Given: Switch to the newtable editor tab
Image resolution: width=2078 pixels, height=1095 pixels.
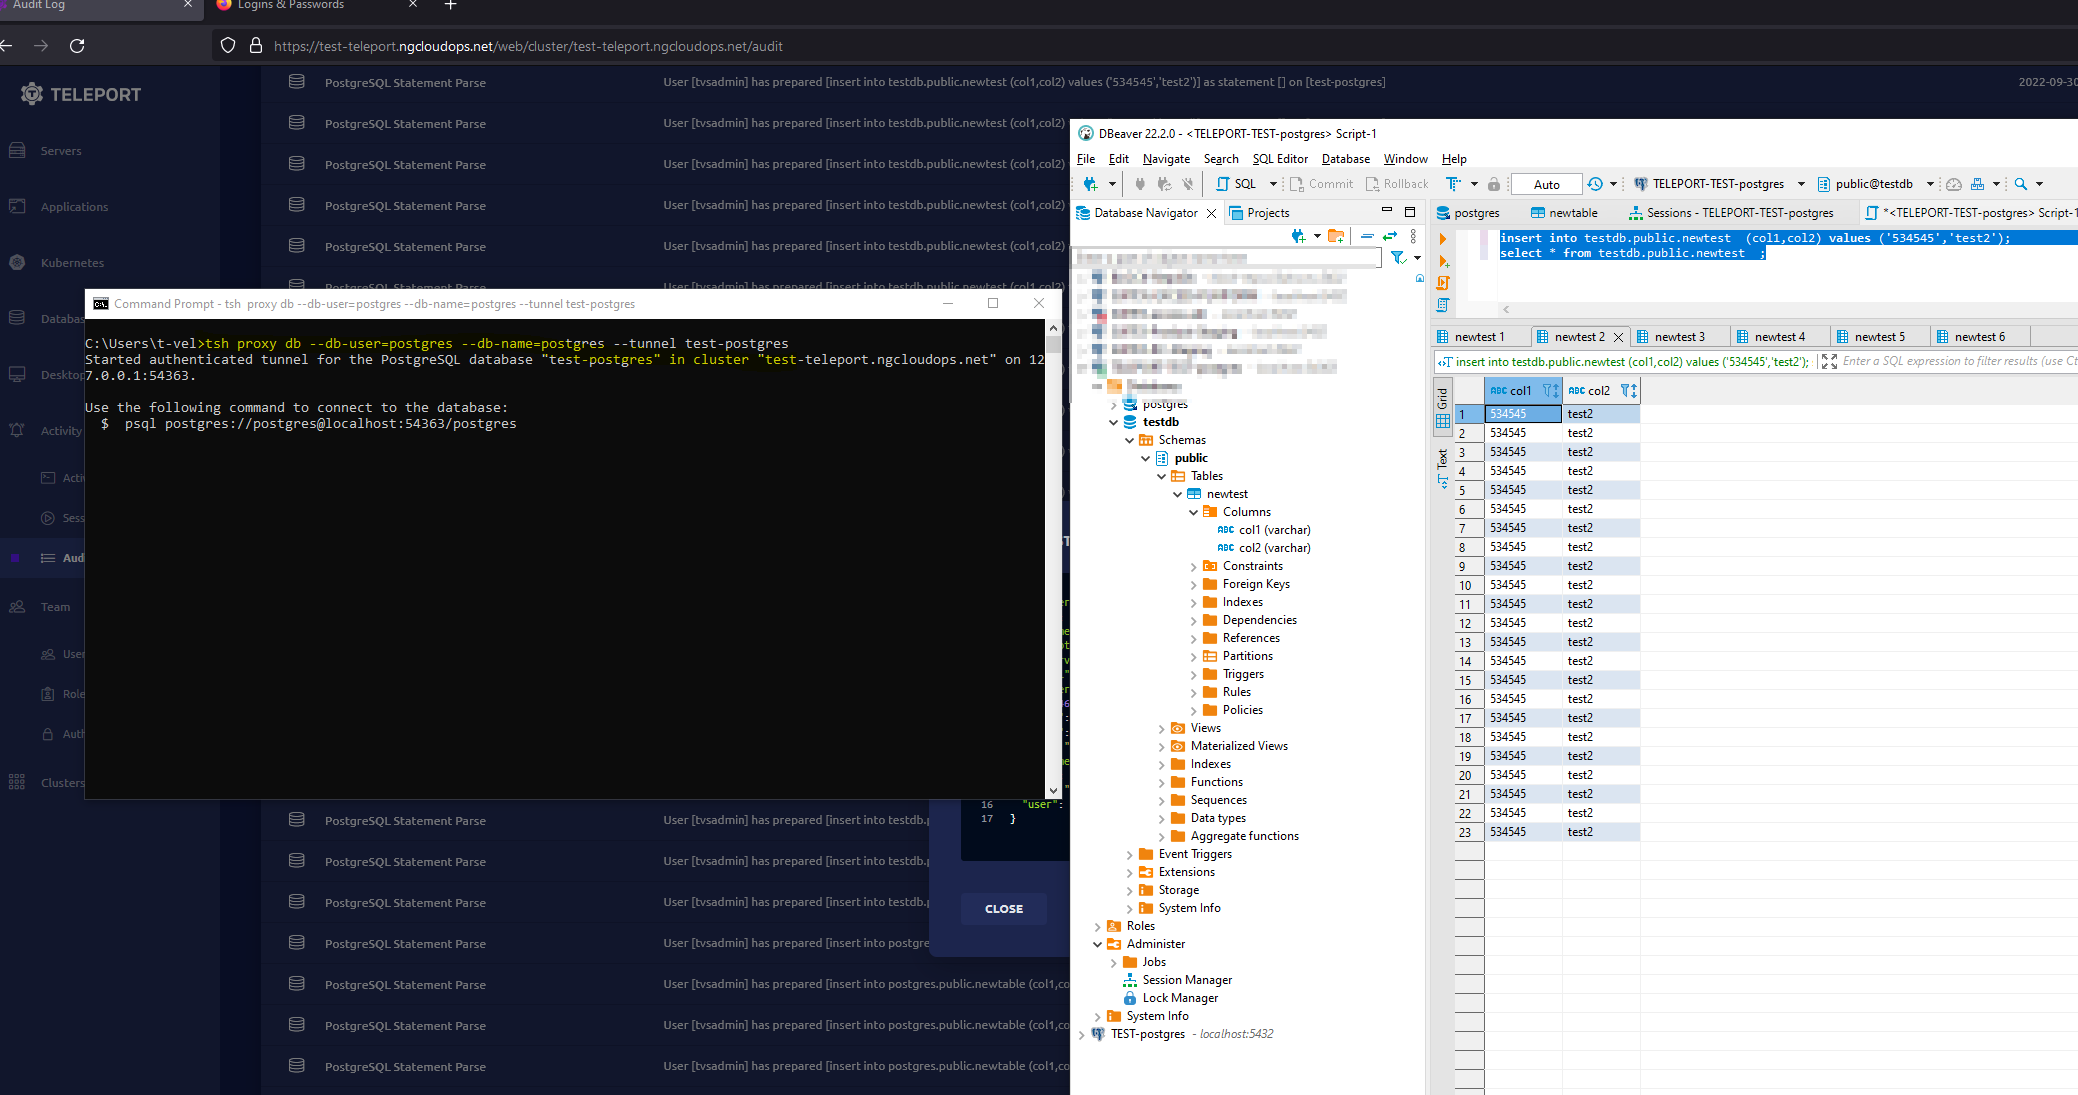Looking at the screenshot, I should [1564, 213].
